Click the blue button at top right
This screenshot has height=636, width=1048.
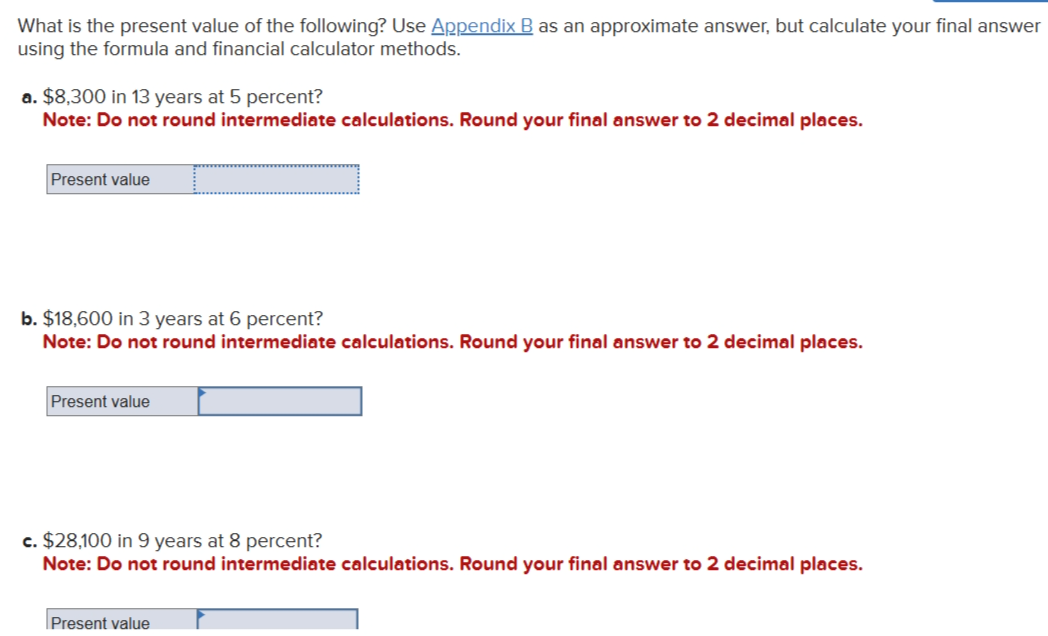(990, 4)
